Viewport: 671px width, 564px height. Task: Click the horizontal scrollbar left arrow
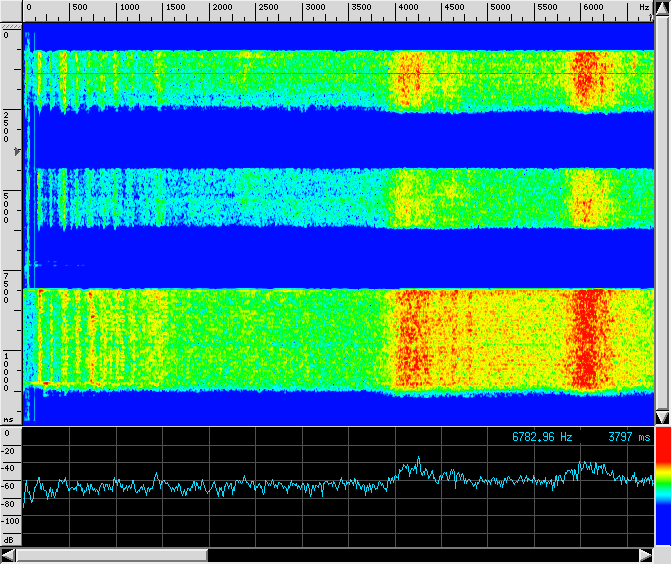click(x=9, y=555)
